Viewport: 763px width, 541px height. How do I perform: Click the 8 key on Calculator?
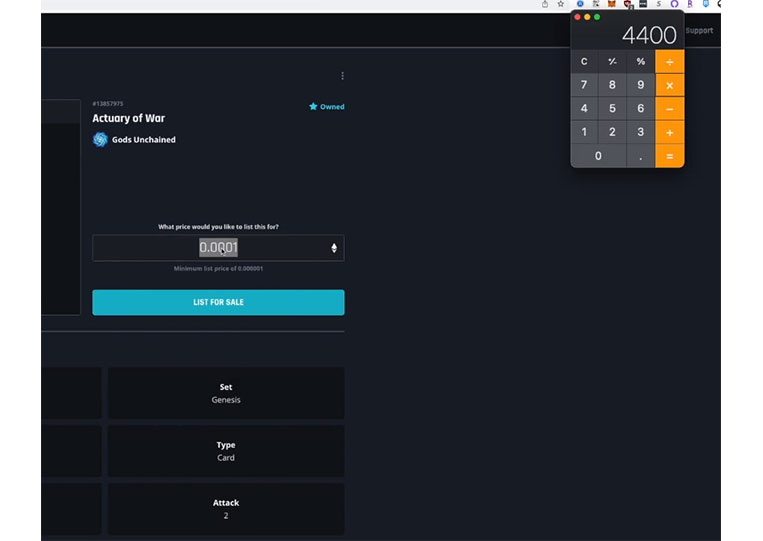[x=612, y=85]
